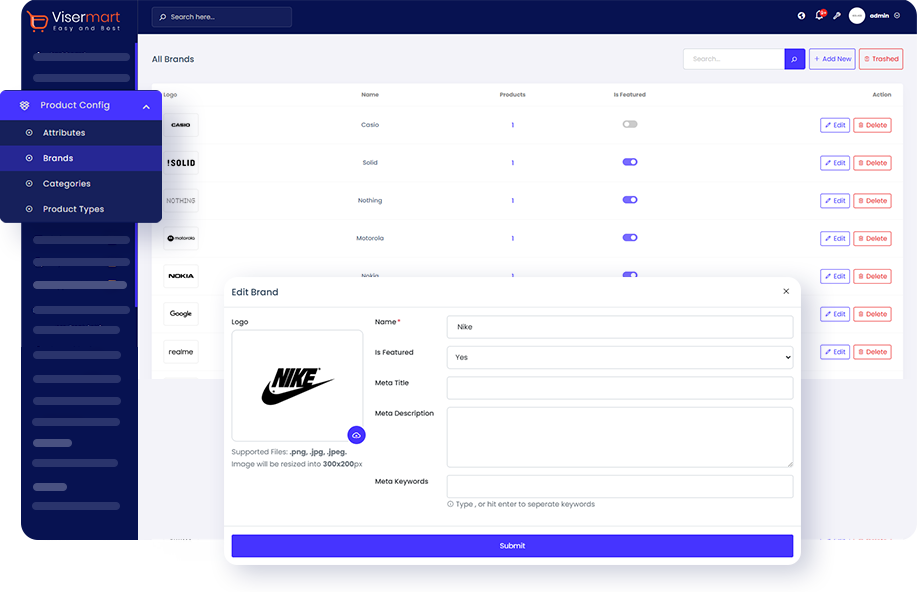Click the Meta Description textarea
Screen dimensions: 917x592
tap(620, 437)
